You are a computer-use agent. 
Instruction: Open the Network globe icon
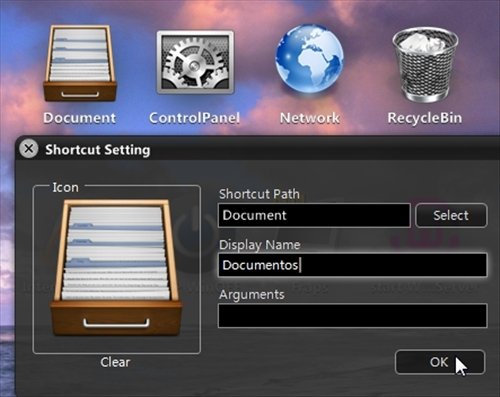pos(309,59)
